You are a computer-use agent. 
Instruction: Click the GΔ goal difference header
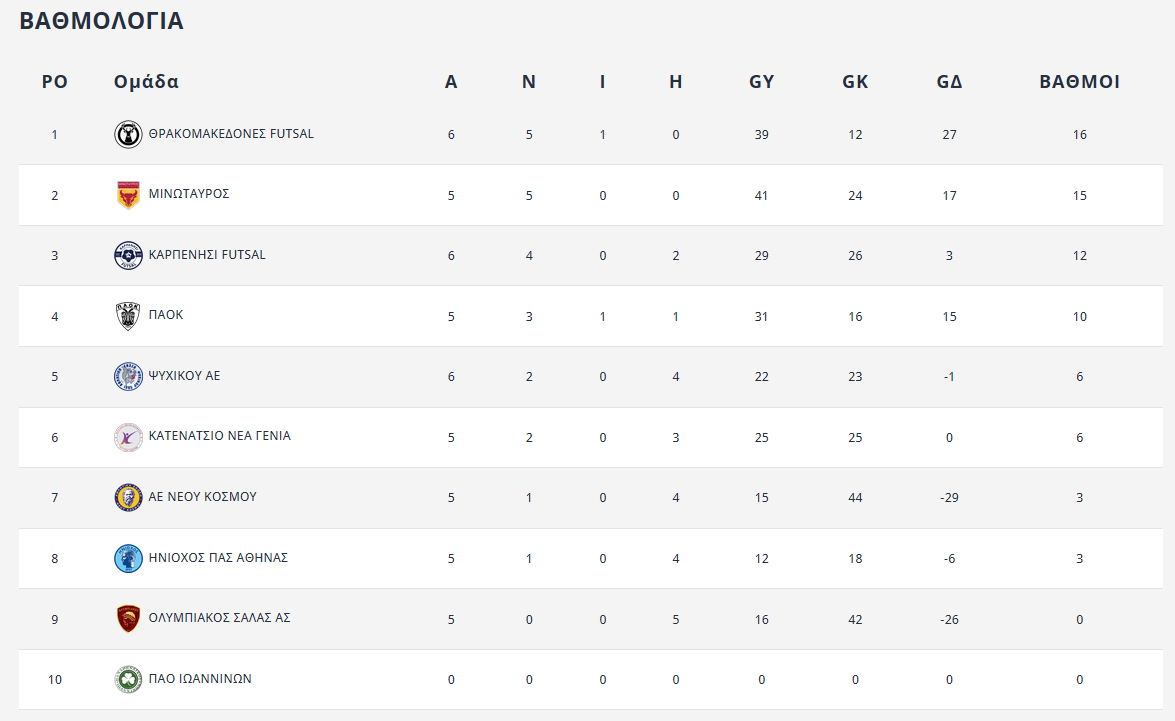[x=949, y=82]
